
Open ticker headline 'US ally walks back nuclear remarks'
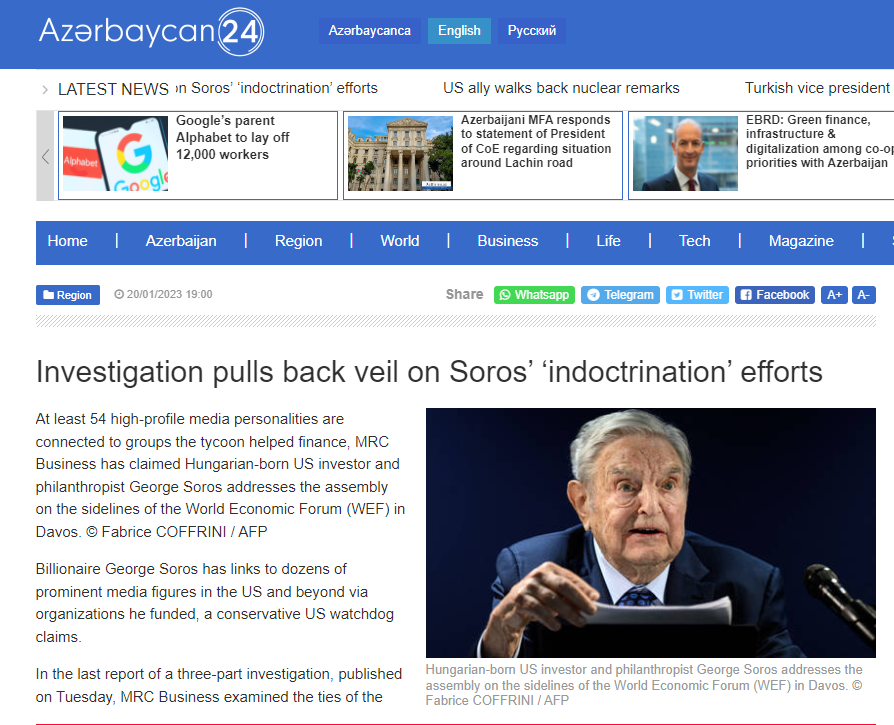(561, 88)
